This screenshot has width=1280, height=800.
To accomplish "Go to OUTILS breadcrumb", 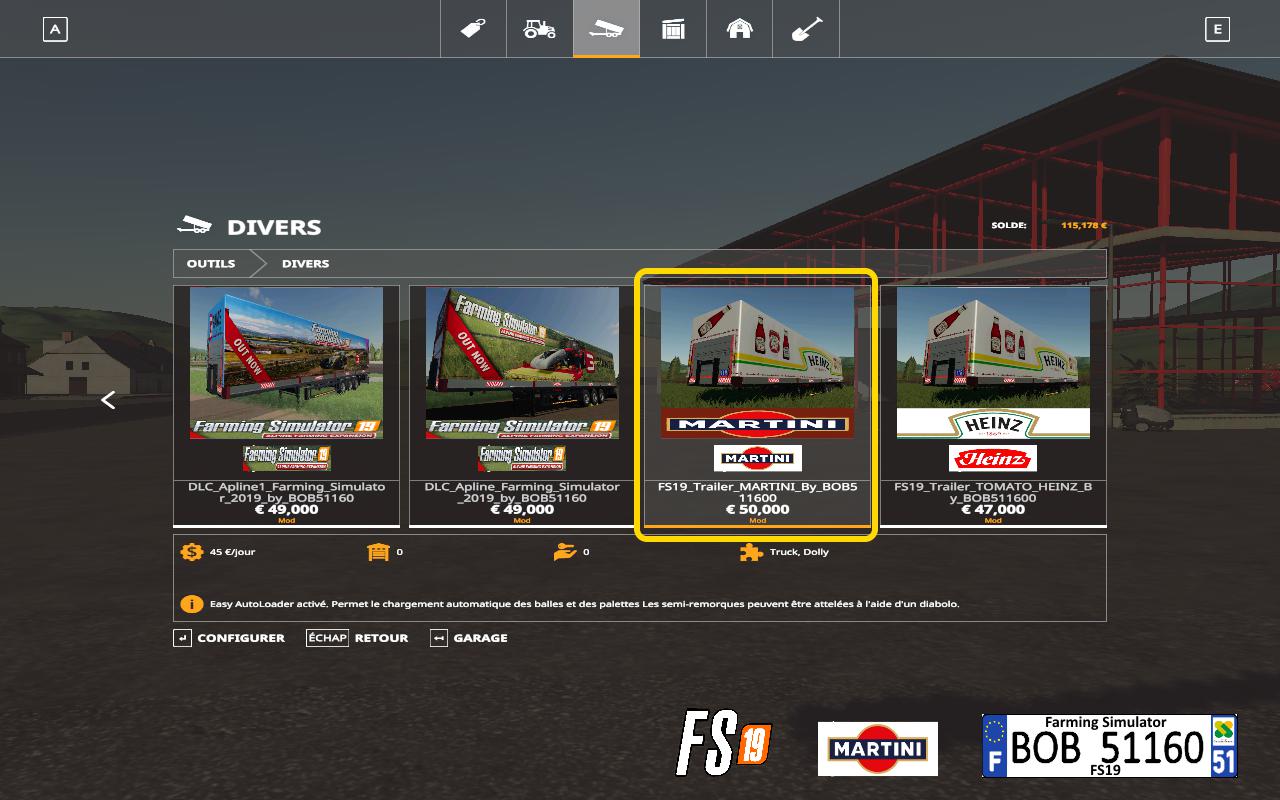I will click(211, 264).
